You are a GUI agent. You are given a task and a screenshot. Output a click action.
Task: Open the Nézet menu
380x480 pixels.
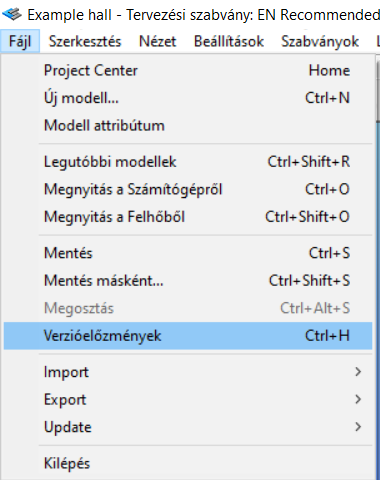coord(157,41)
